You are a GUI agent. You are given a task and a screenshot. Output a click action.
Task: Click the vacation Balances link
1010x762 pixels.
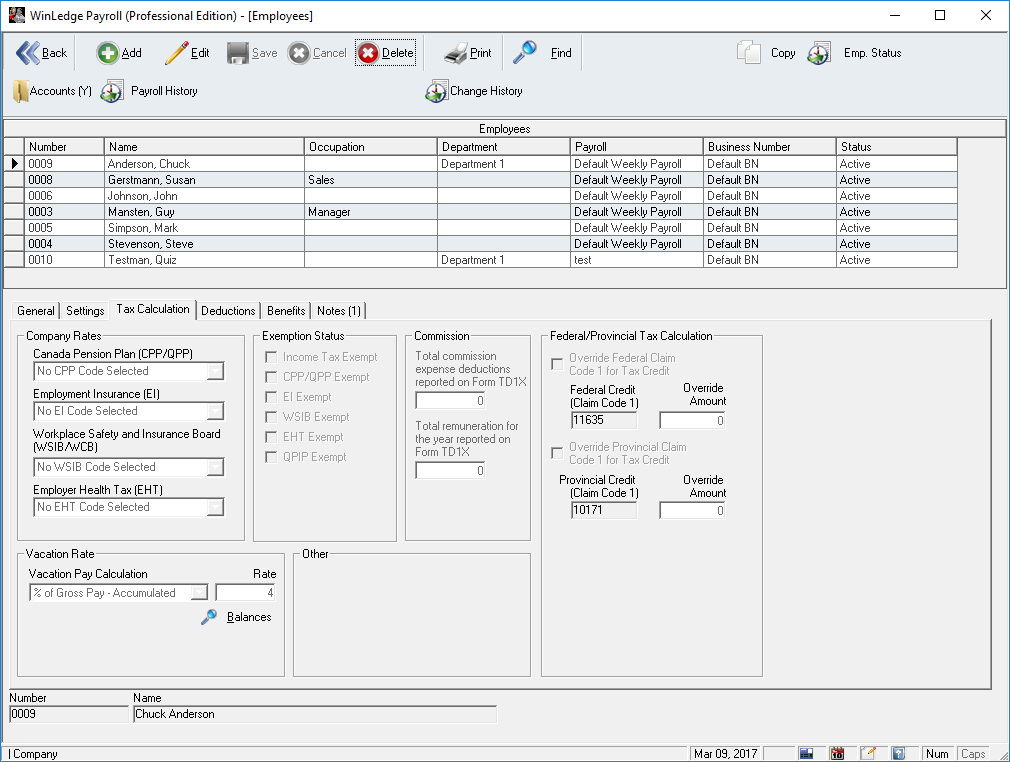coord(248,617)
